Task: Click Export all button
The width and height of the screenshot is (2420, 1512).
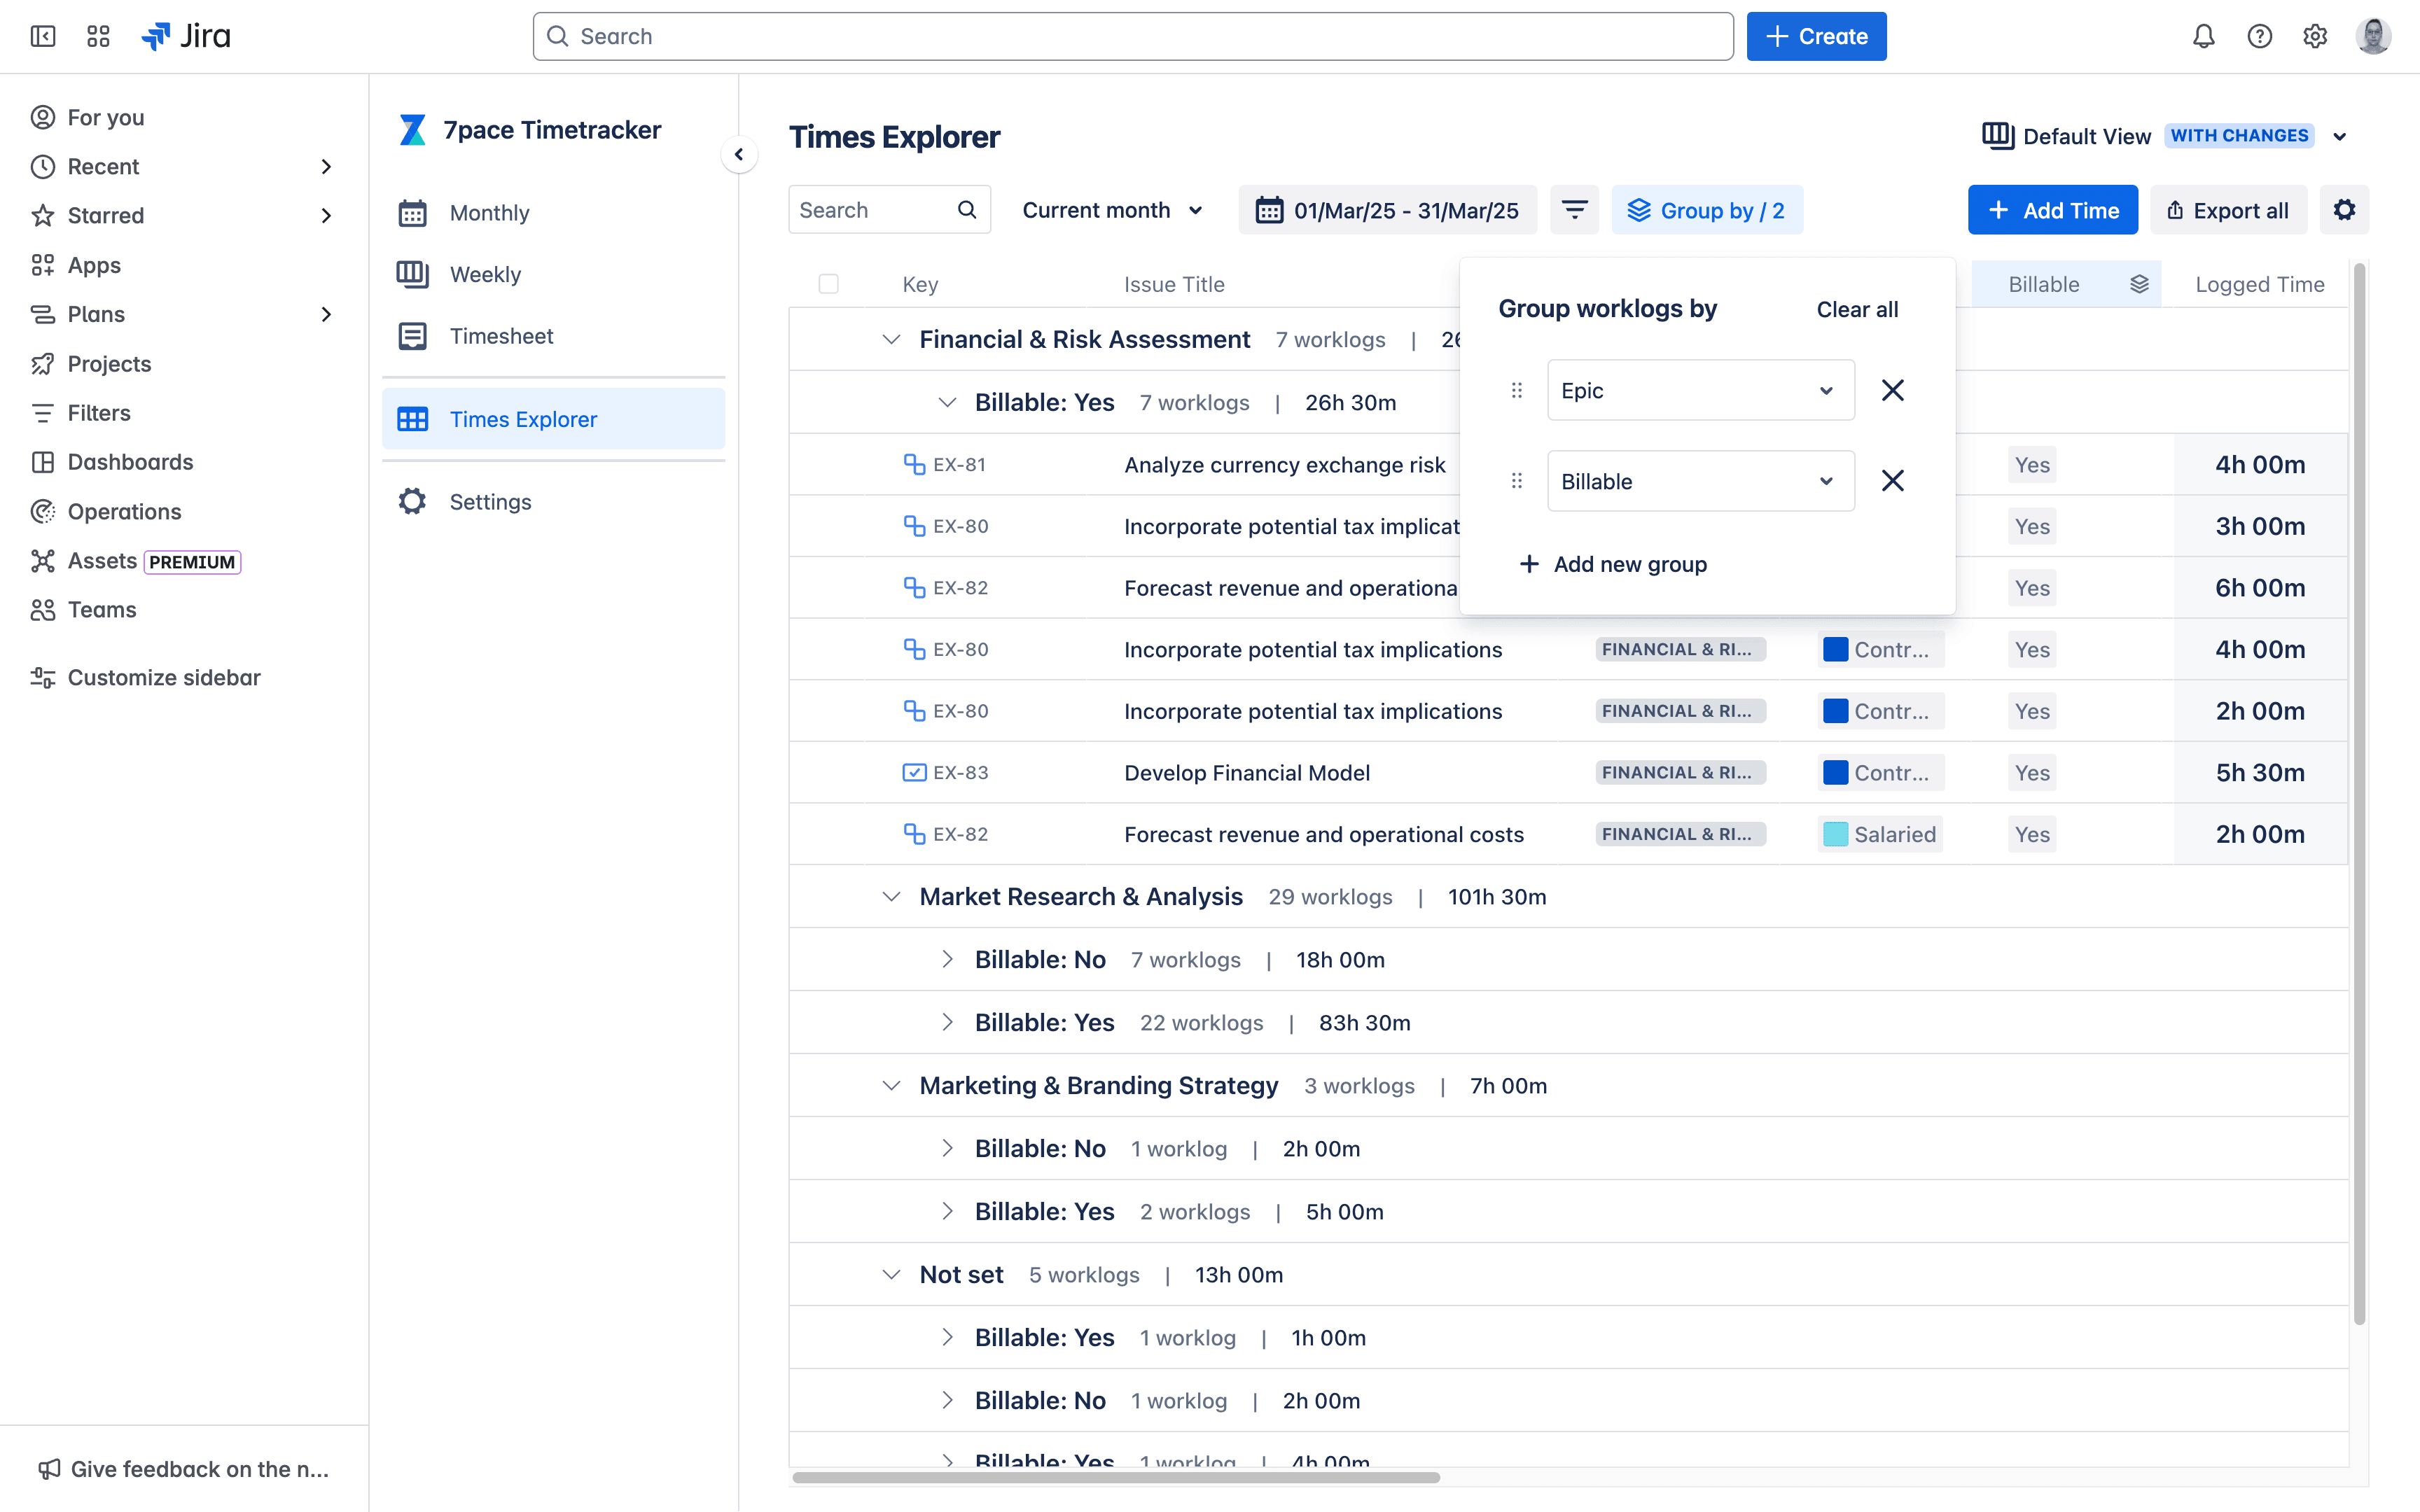Action: click(x=2228, y=210)
